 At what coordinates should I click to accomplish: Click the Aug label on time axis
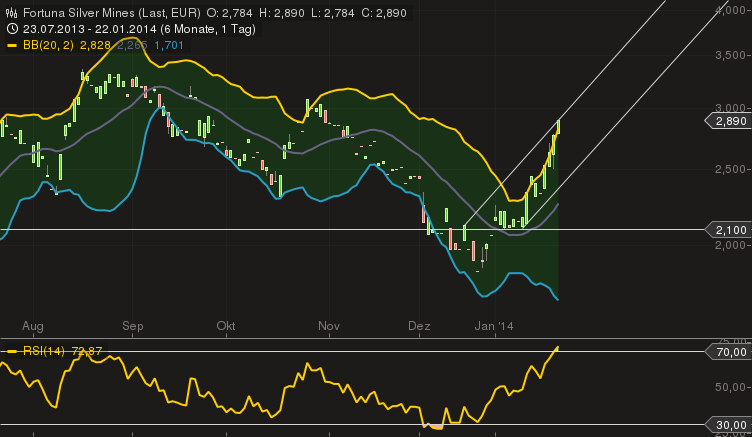pyautogui.click(x=33, y=327)
